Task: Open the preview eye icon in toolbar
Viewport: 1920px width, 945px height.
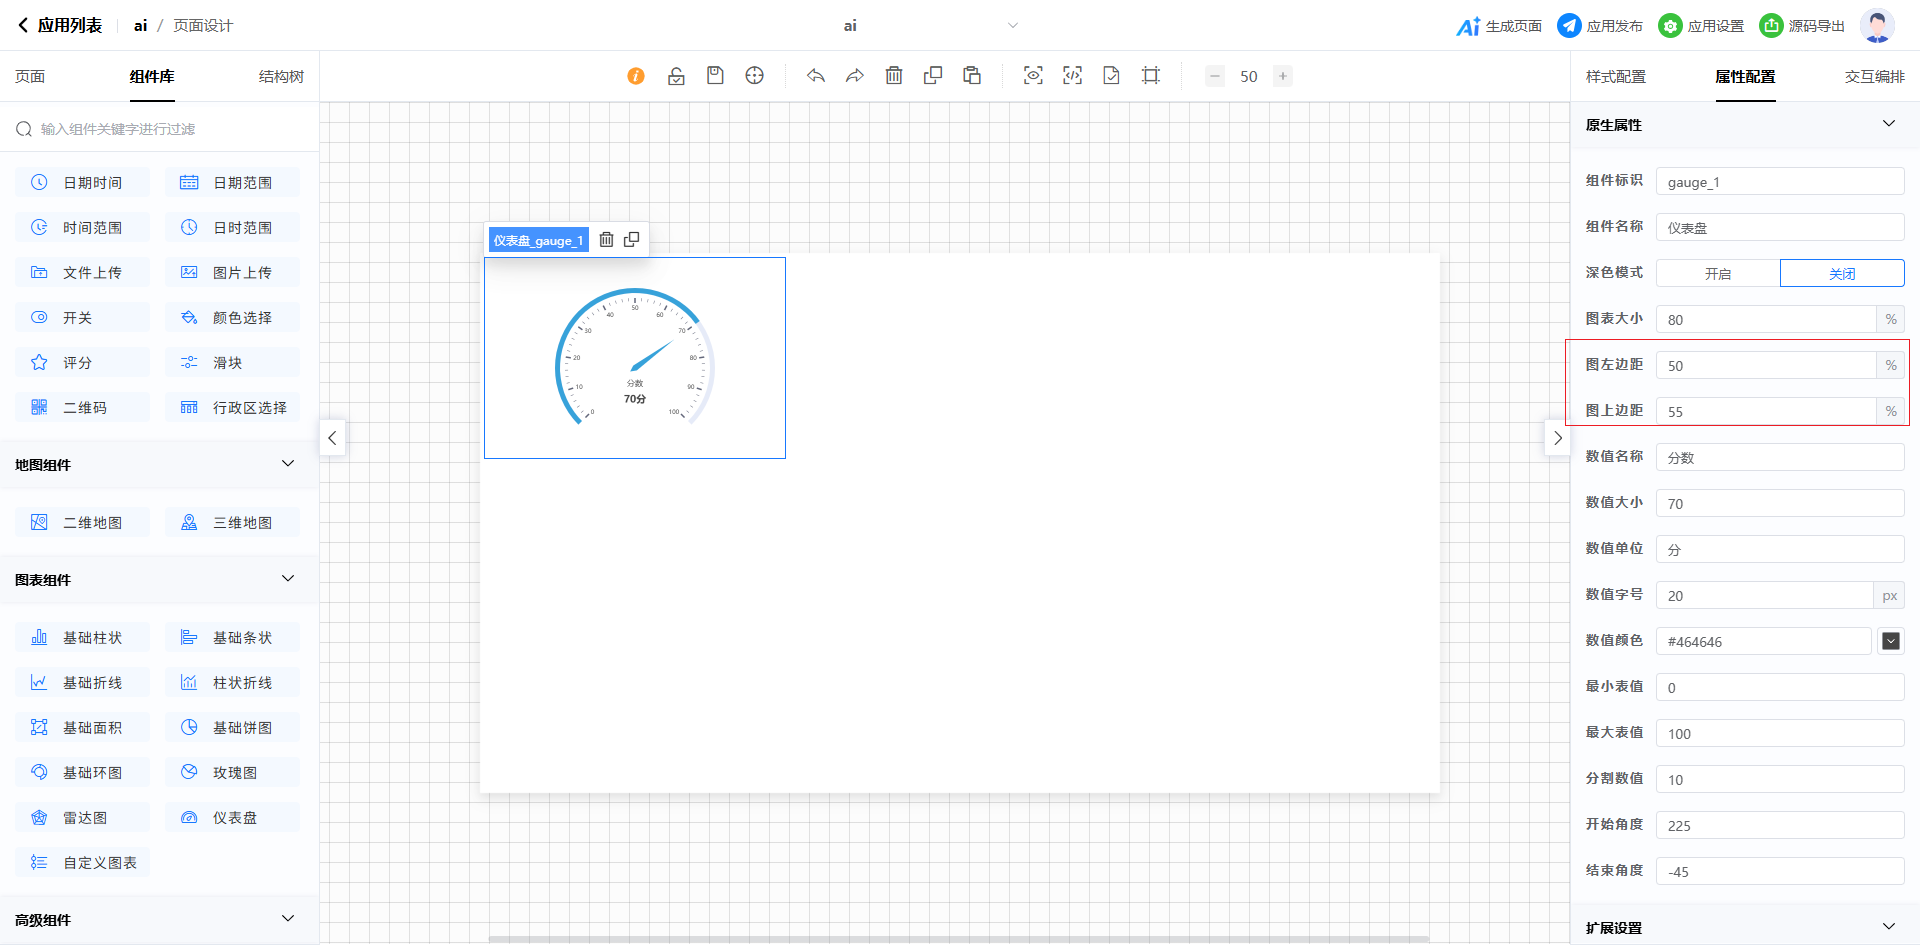Action: [1033, 76]
